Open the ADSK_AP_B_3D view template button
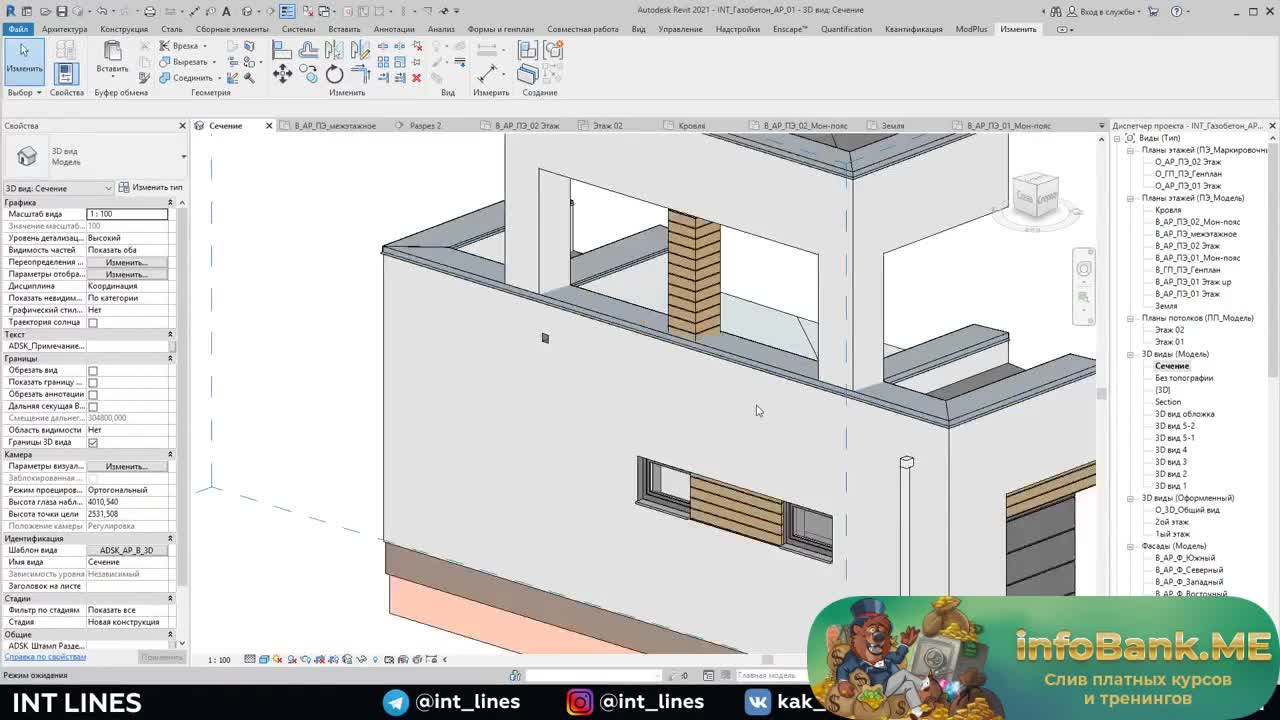This screenshot has height=720, width=1280. tap(126, 550)
